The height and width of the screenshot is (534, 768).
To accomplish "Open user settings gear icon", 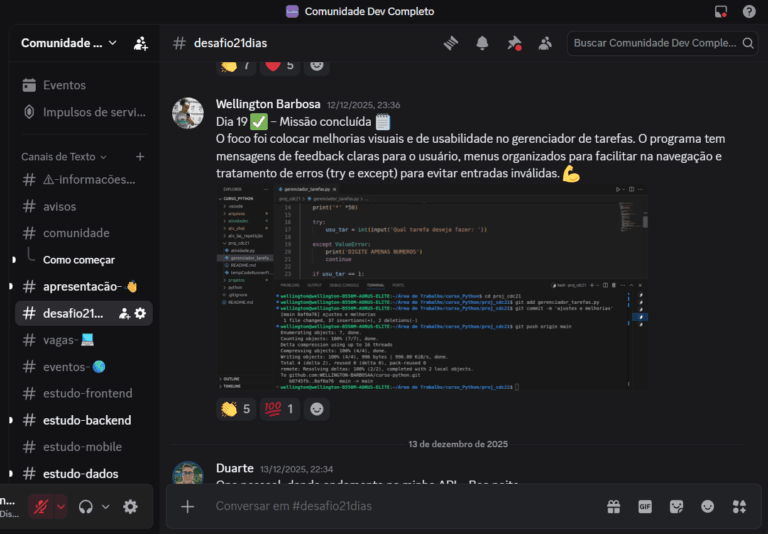I will pyautogui.click(x=130, y=507).
